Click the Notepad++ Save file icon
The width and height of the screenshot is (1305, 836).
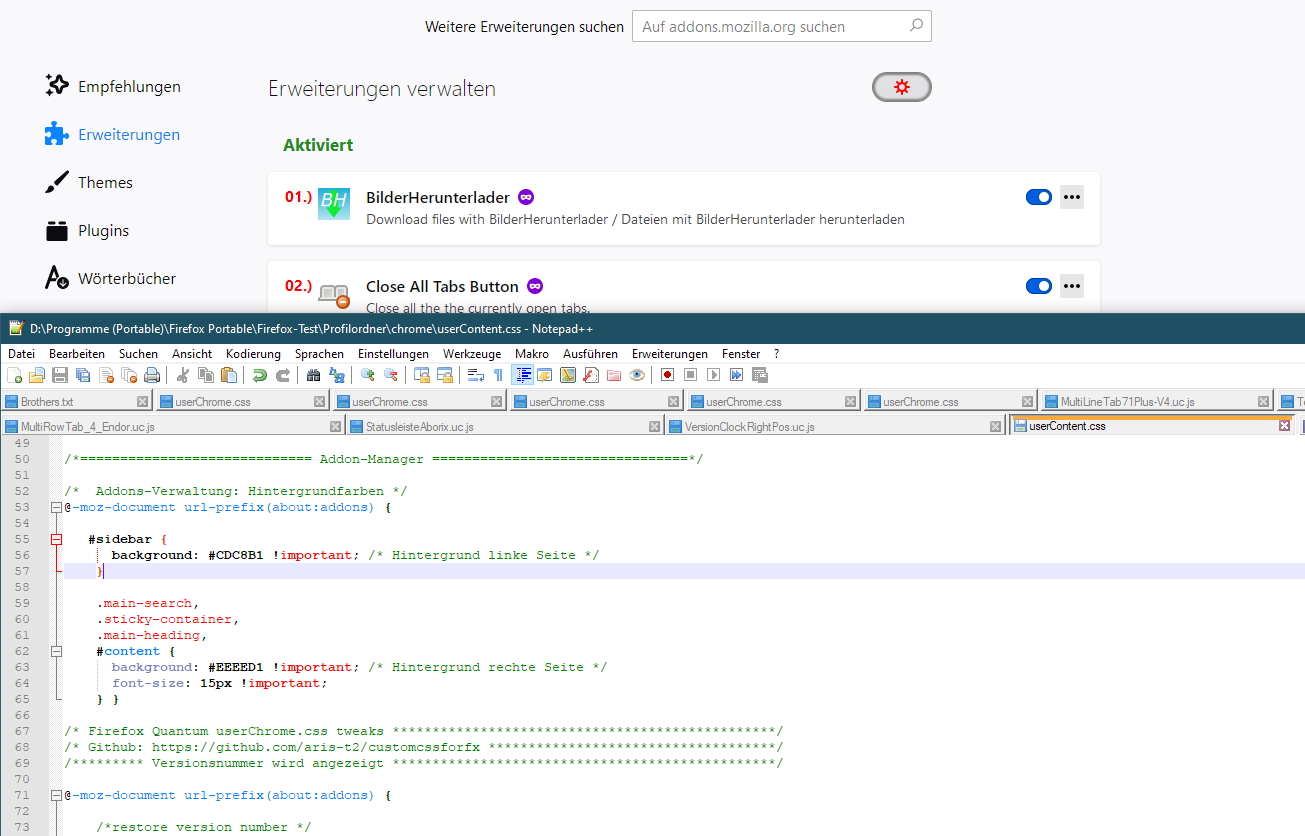pos(60,375)
